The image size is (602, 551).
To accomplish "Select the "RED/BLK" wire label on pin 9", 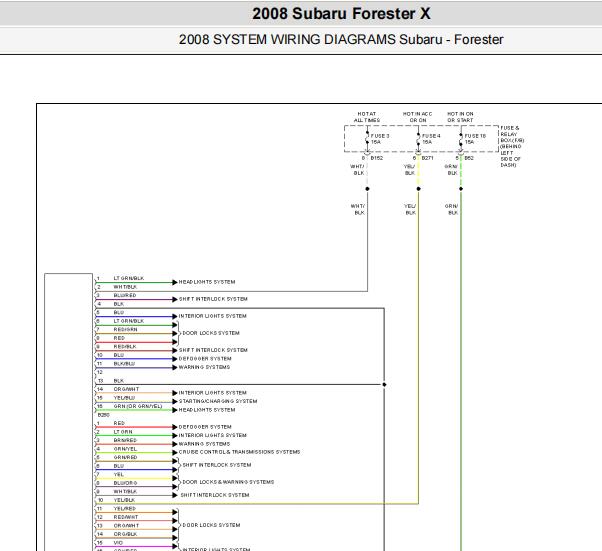I will coord(125,346).
